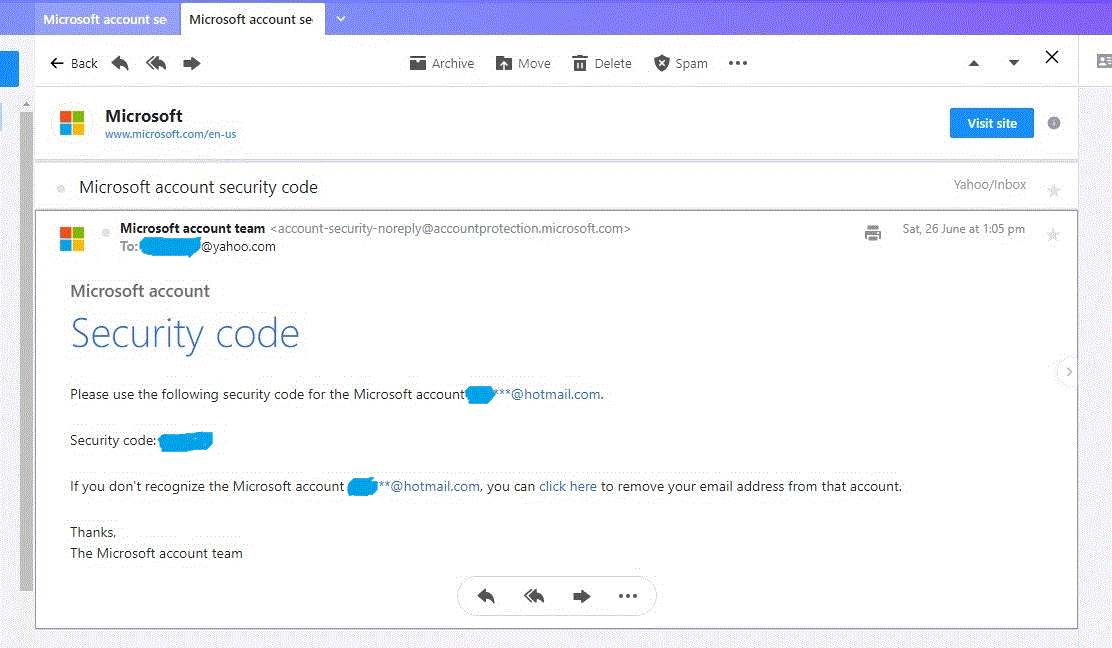Click the Security code heading
Image resolution: width=1112 pixels, height=648 pixels.
[x=185, y=335]
